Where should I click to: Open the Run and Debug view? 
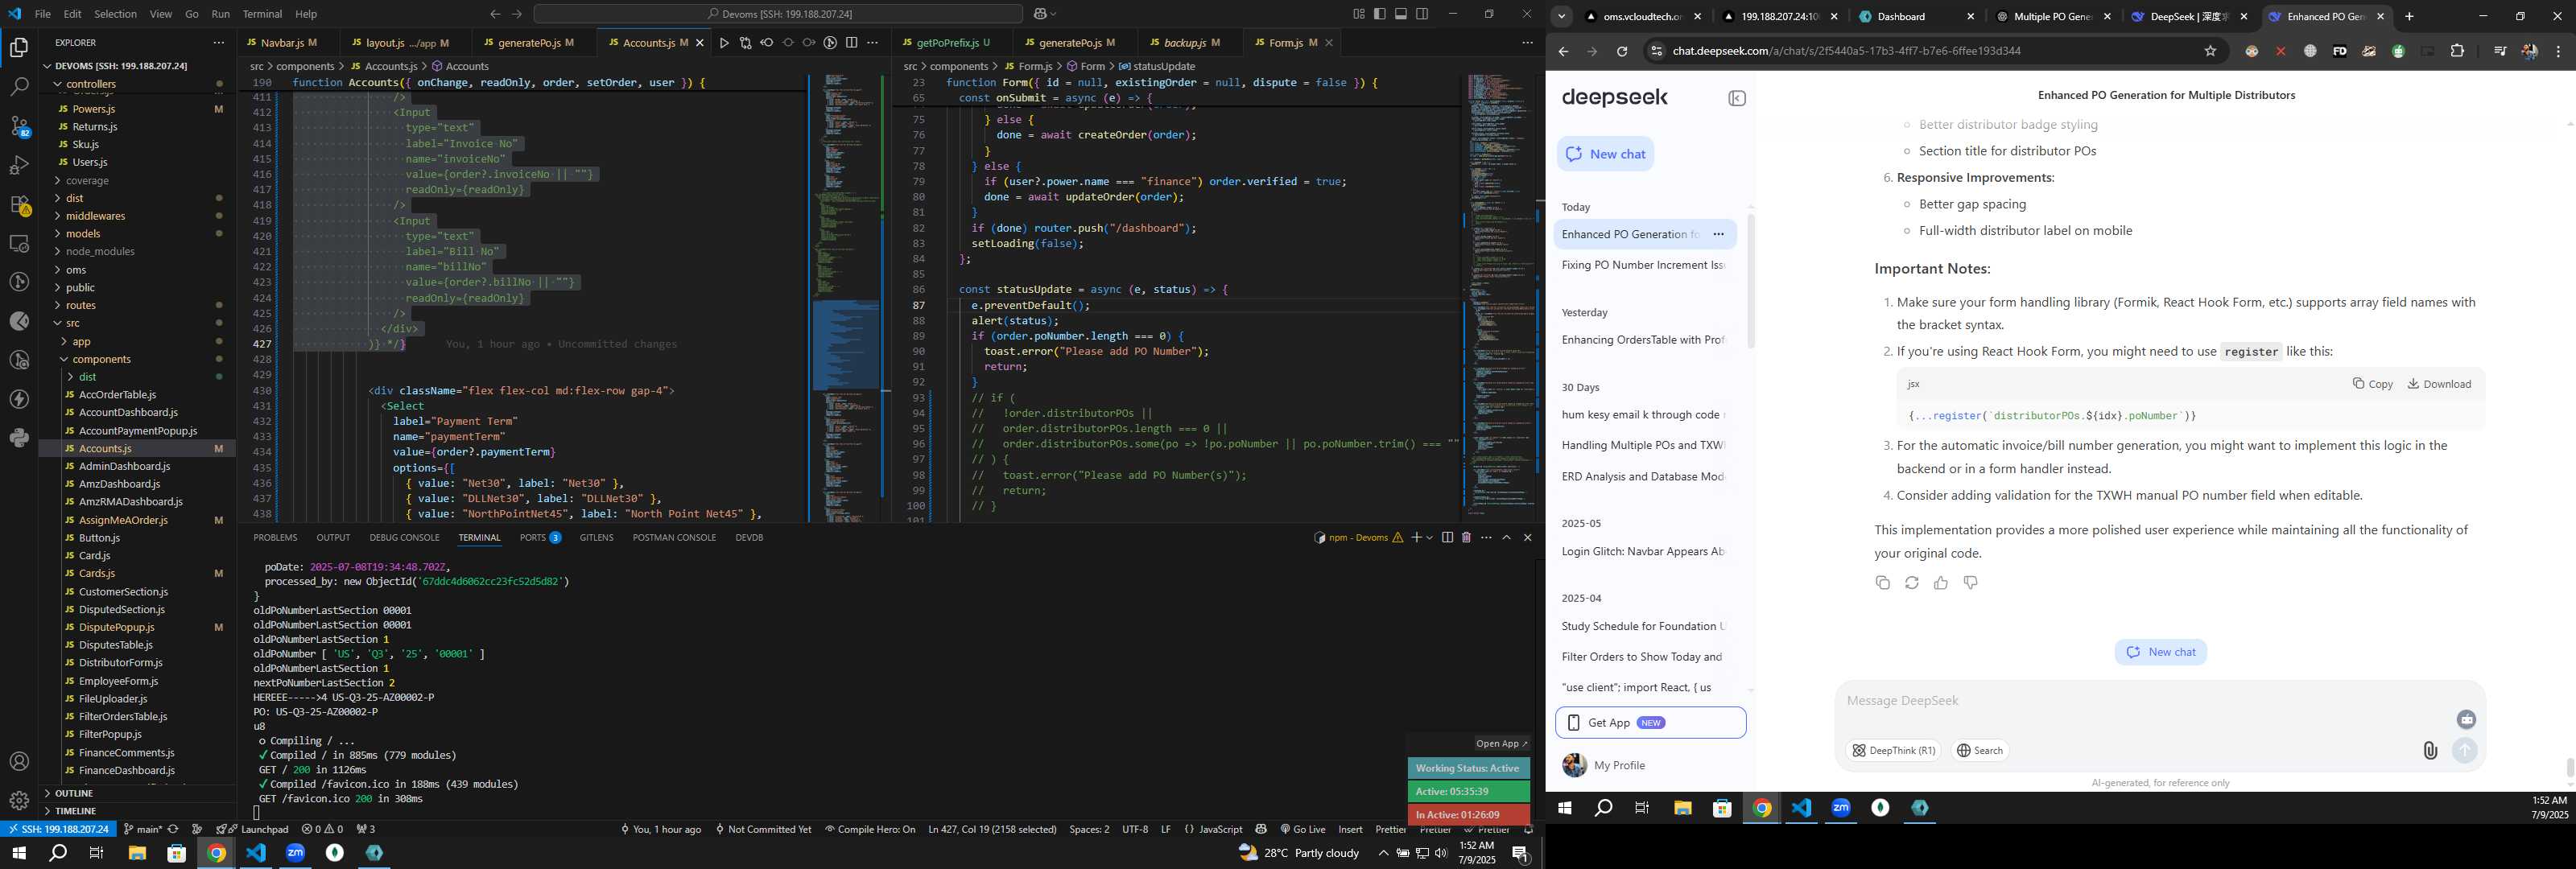click(19, 165)
